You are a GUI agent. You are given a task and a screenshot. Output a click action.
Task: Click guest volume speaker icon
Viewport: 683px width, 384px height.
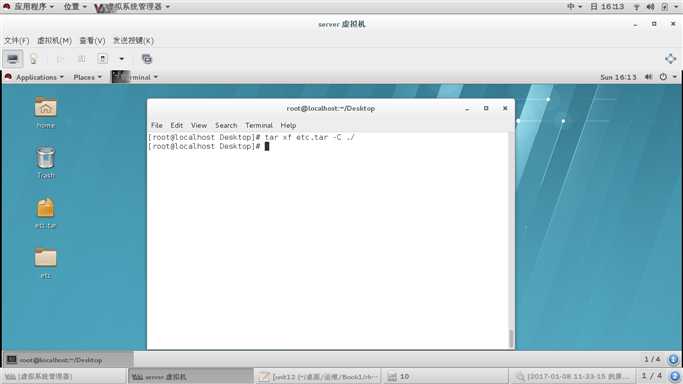tap(649, 77)
